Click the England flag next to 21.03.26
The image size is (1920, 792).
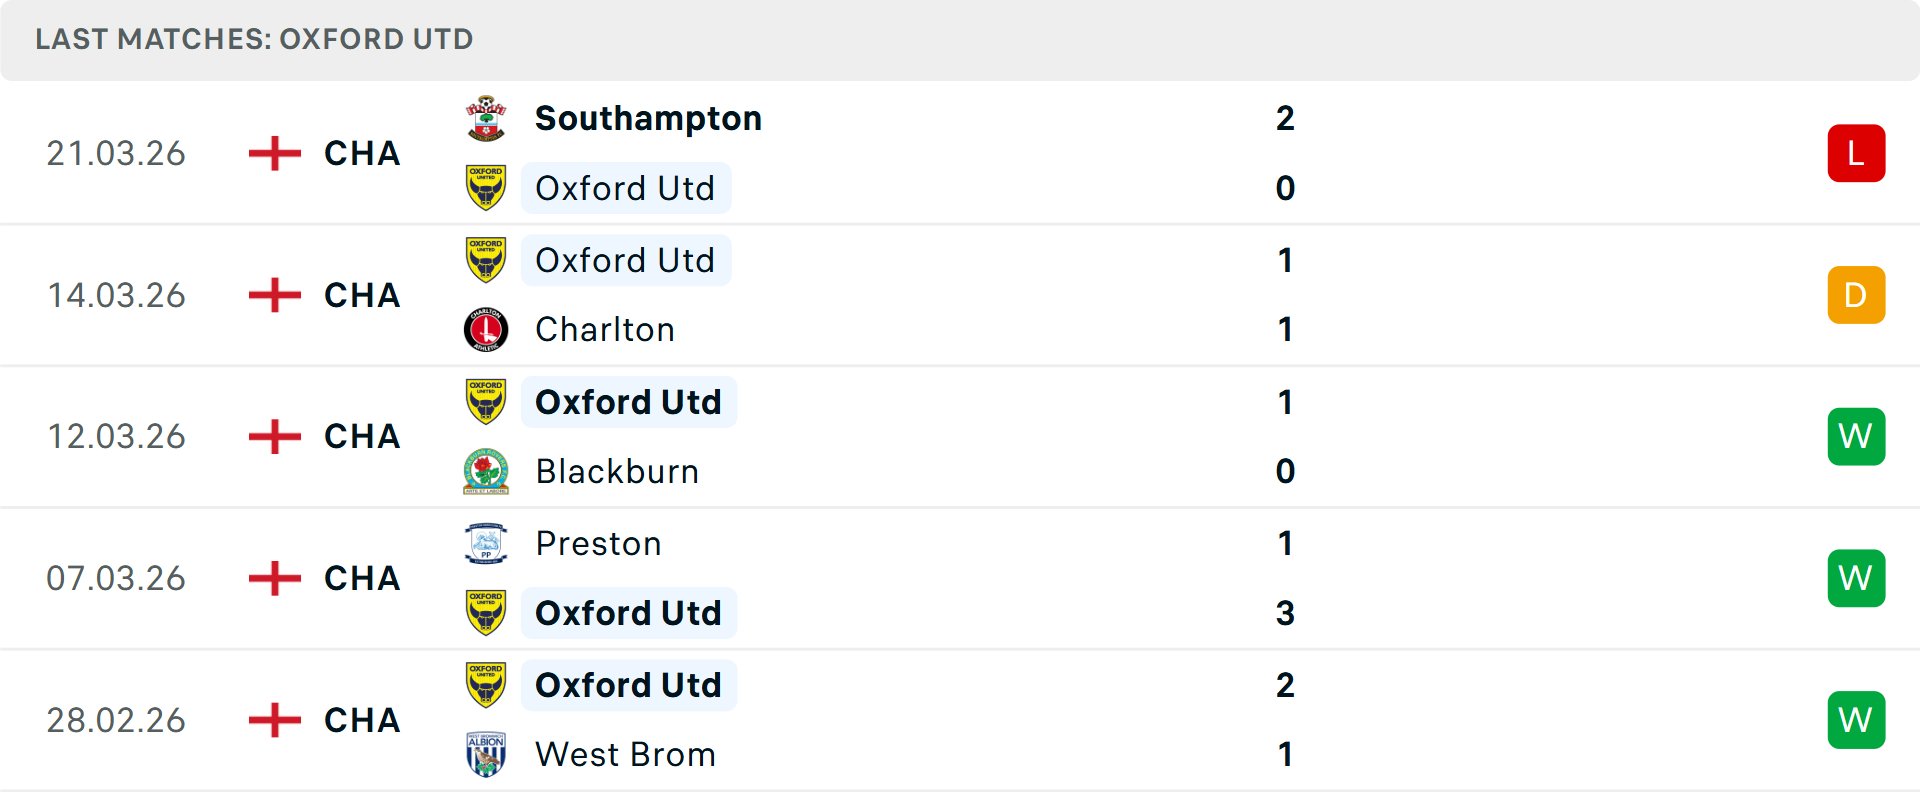(273, 152)
